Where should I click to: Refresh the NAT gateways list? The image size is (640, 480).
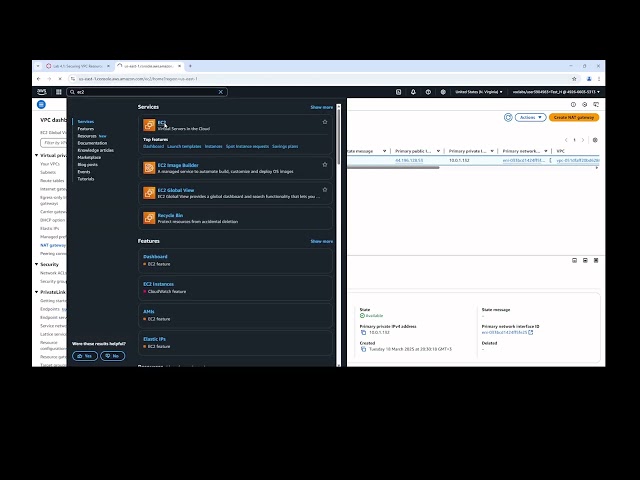point(508,118)
